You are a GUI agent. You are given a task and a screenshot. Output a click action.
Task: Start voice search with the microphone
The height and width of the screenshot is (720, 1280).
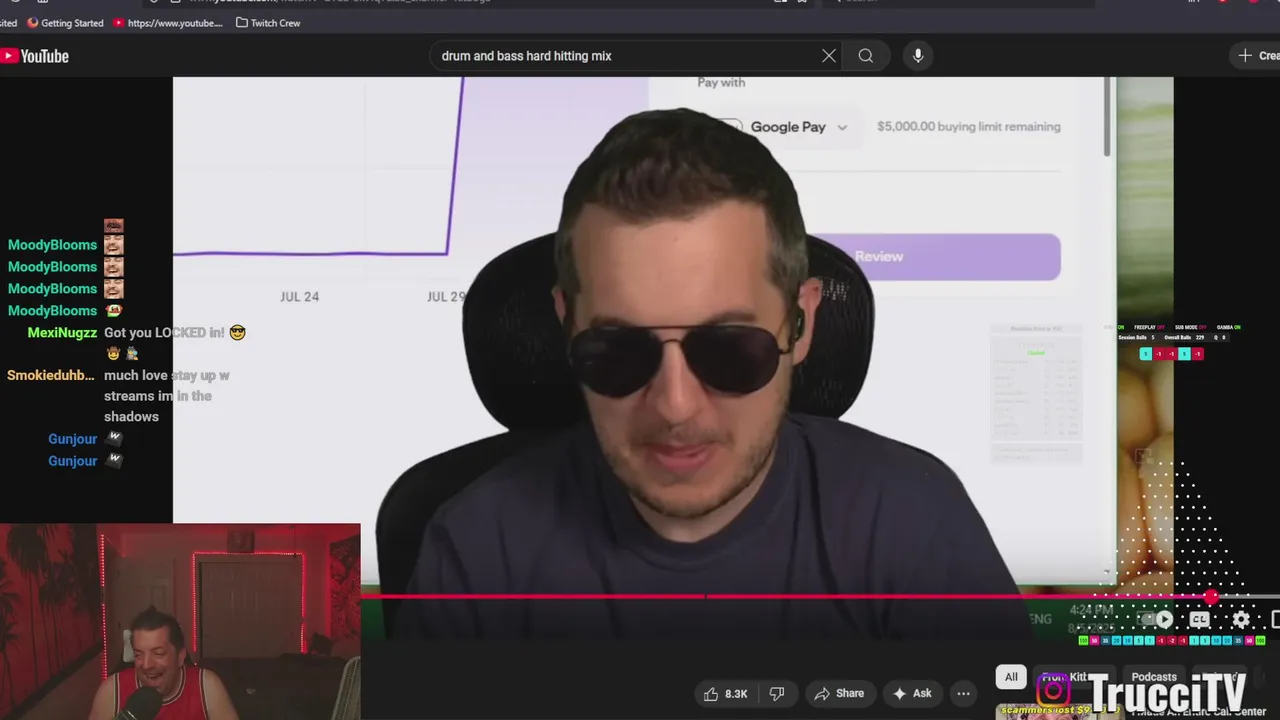point(918,56)
